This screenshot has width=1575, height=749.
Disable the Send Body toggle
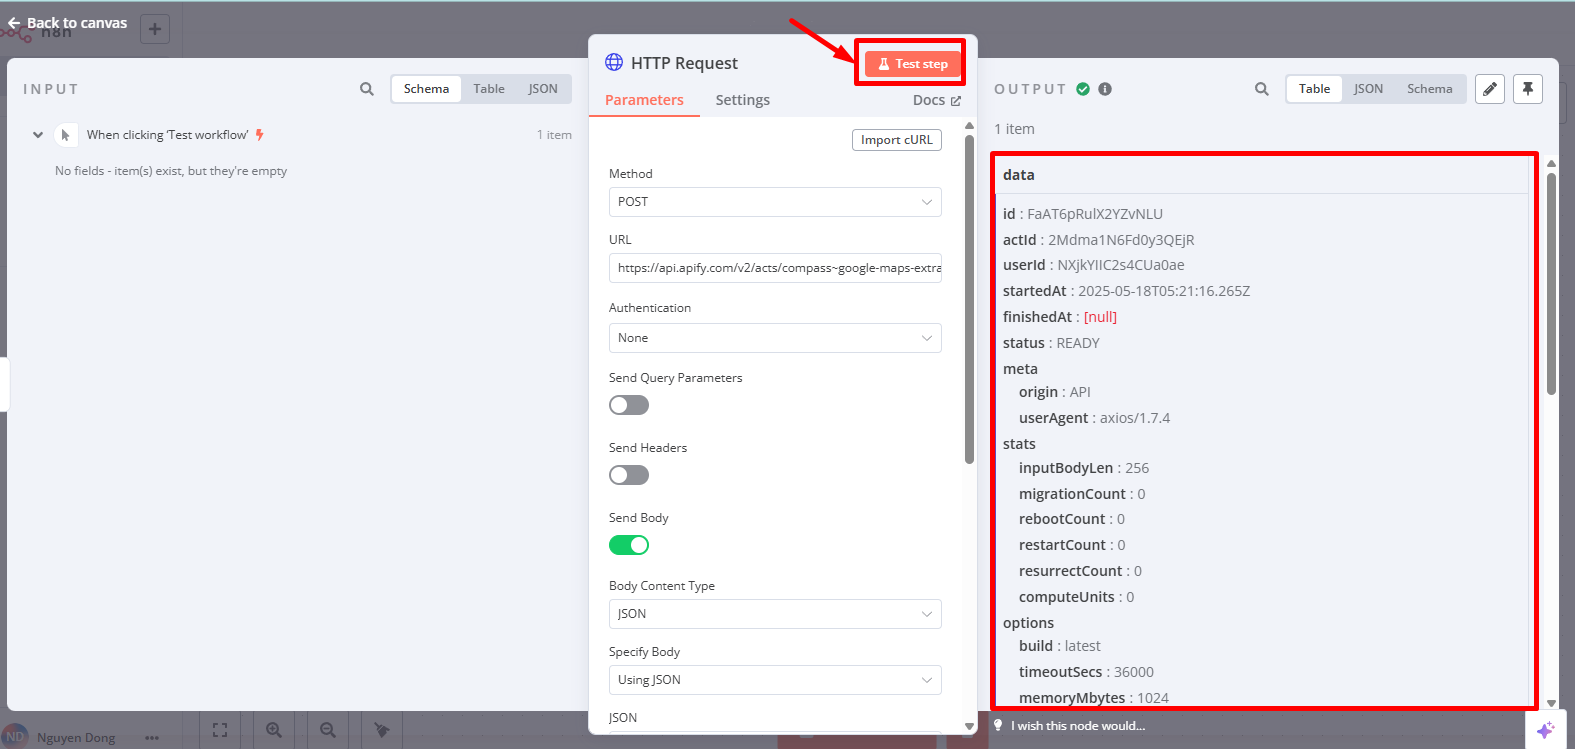point(629,545)
